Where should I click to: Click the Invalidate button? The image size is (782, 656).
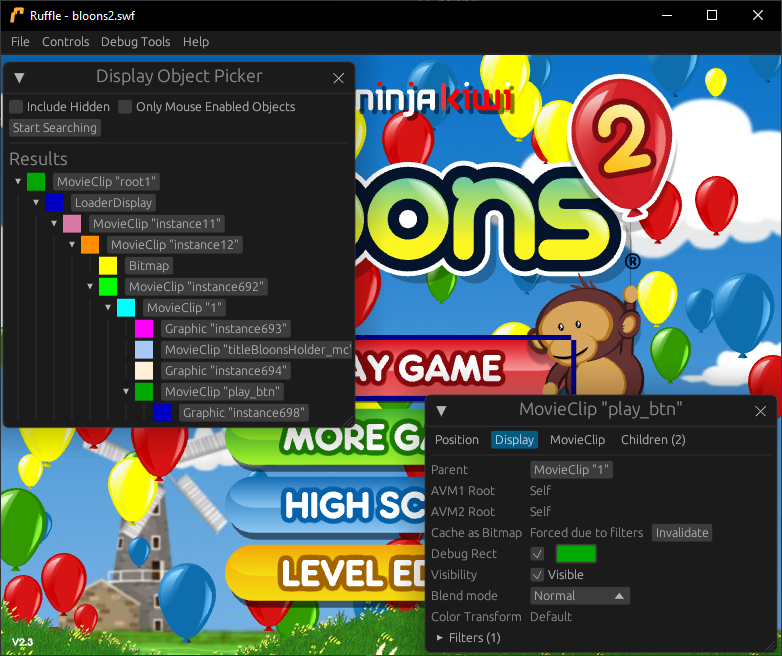pos(682,533)
